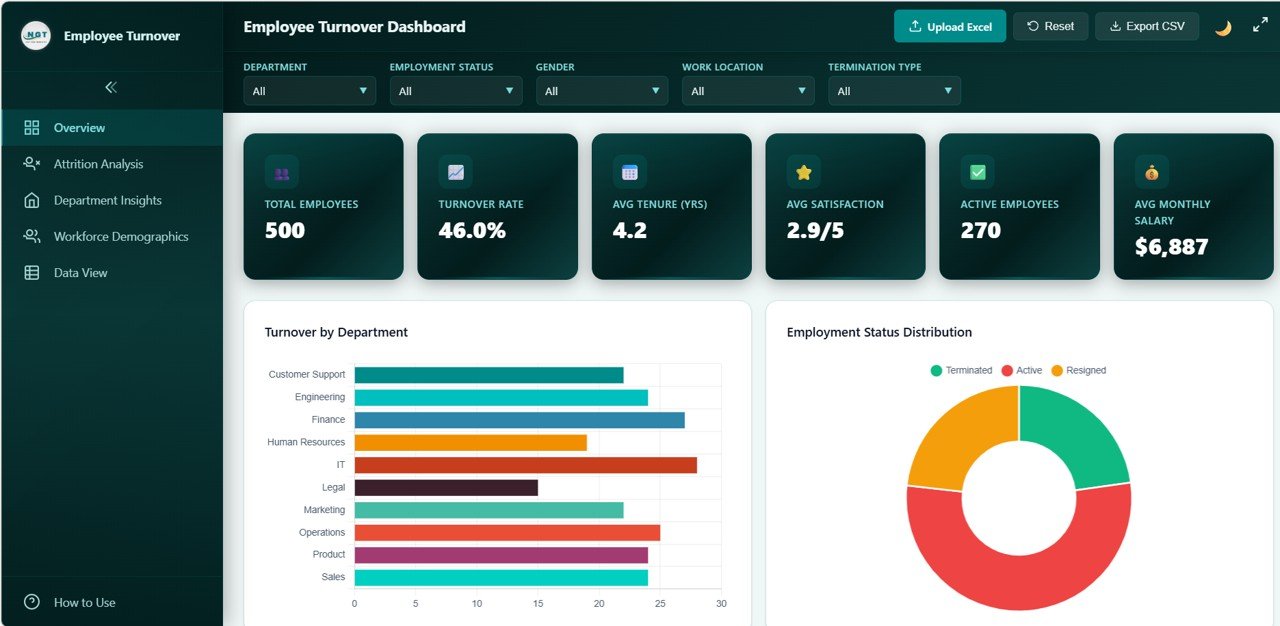Click the star icon on Avg Satisfaction card
1280x626 pixels.
[x=803, y=171]
